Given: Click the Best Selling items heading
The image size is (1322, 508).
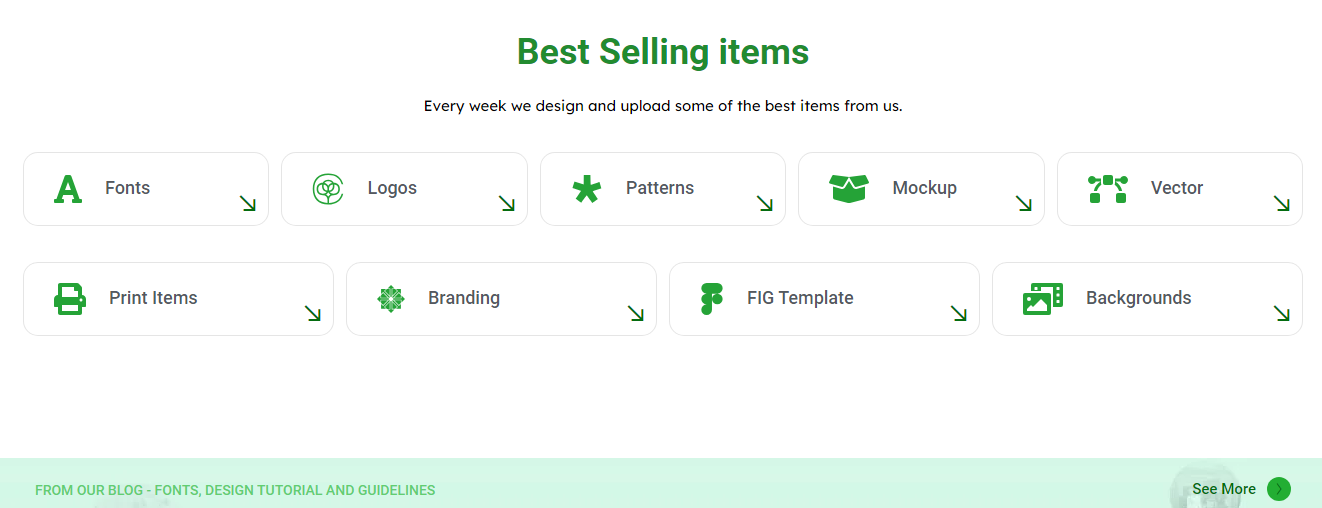Looking at the screenshot, I should (663, 51).
